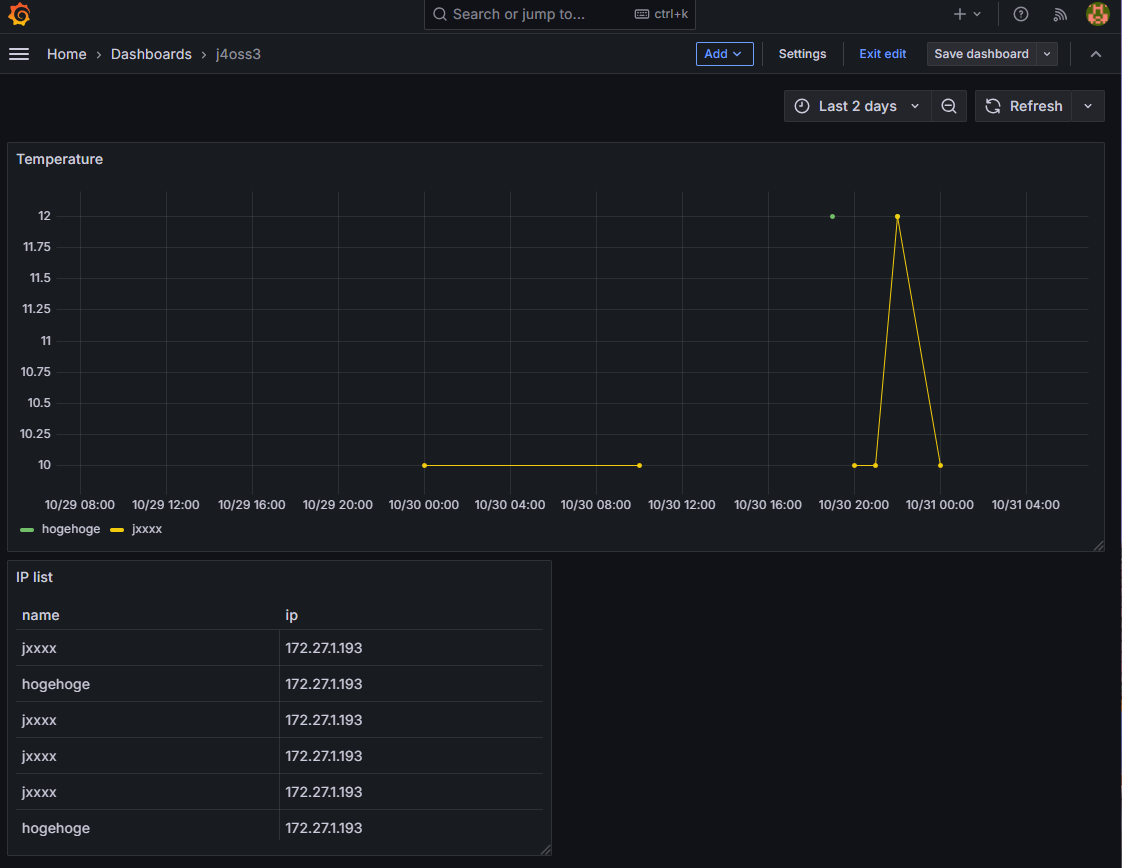
Task: Click the zoom out time range icon
Action: click(949, 106)
